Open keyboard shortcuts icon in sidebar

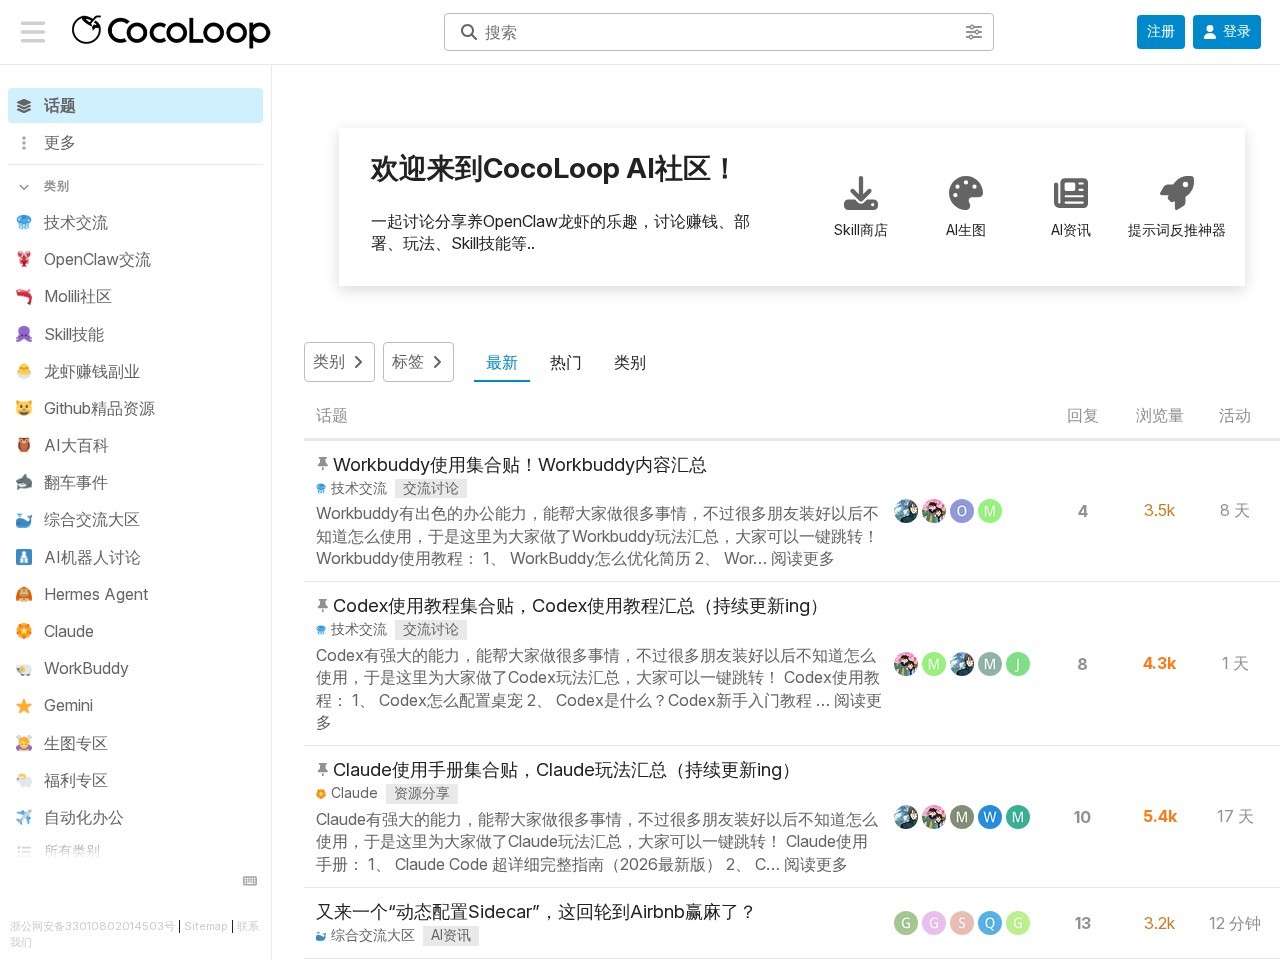click(250, 881)
